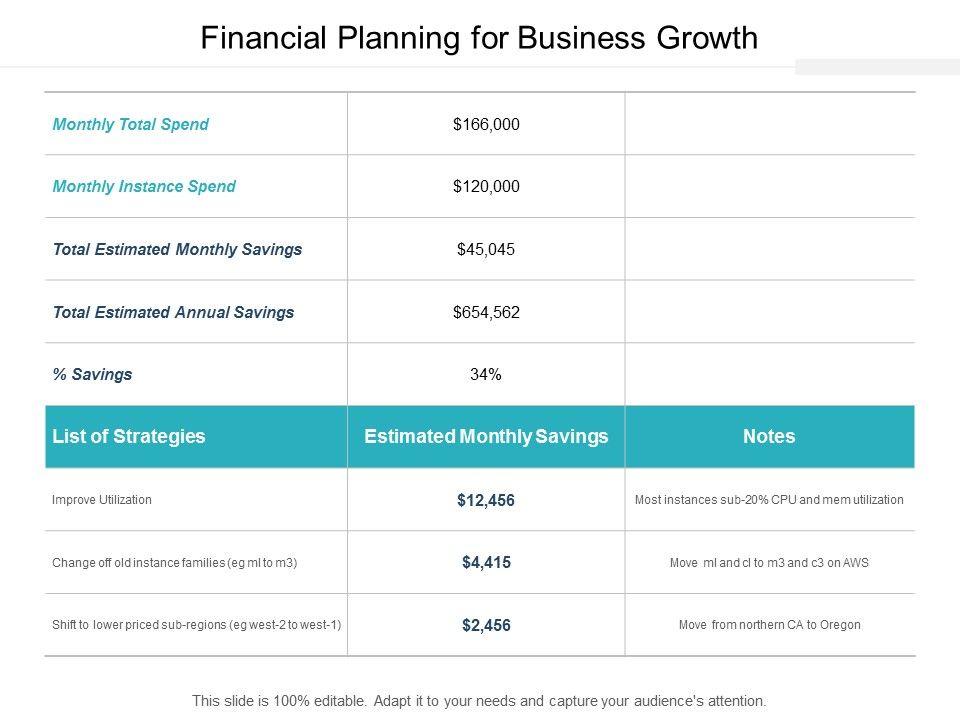960x720 pixels.
Task: Select the Total Estimated Monthly Savings label
Action: pos(177,249)
